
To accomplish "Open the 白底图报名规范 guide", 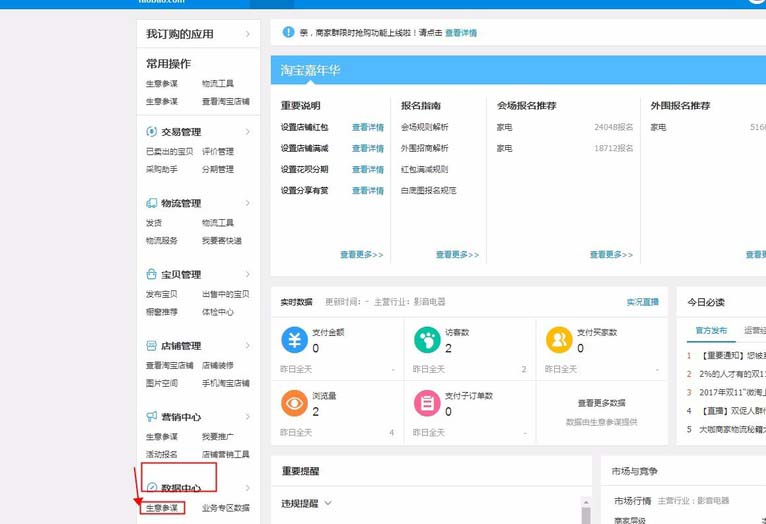I will pos(428,190).
